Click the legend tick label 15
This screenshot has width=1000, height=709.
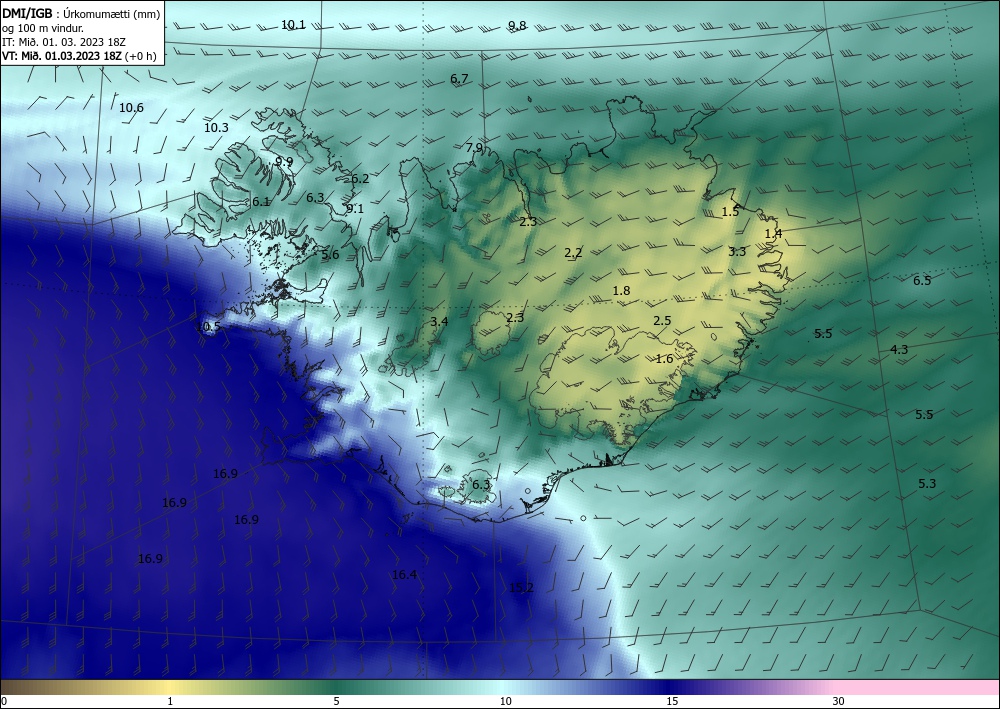[672, 701]
